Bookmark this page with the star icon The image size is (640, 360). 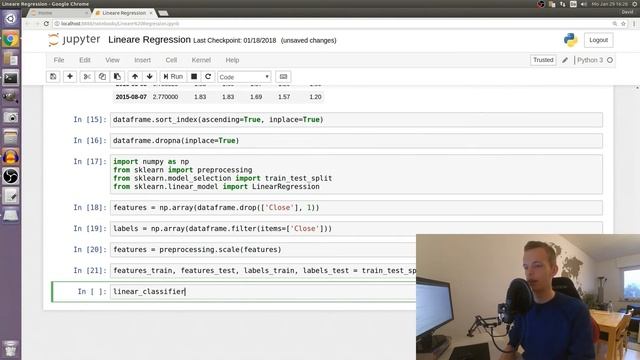point(623,24)
